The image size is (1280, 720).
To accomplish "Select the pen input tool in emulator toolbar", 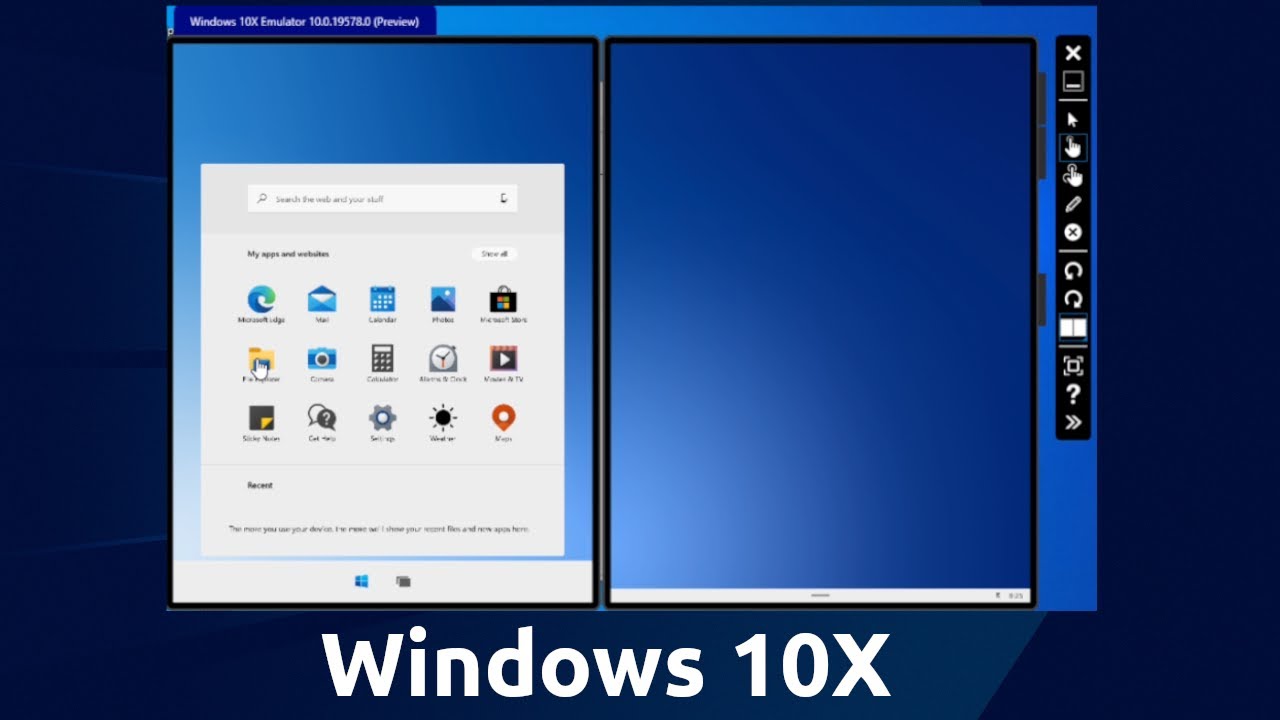I will tap(1073, 204).
